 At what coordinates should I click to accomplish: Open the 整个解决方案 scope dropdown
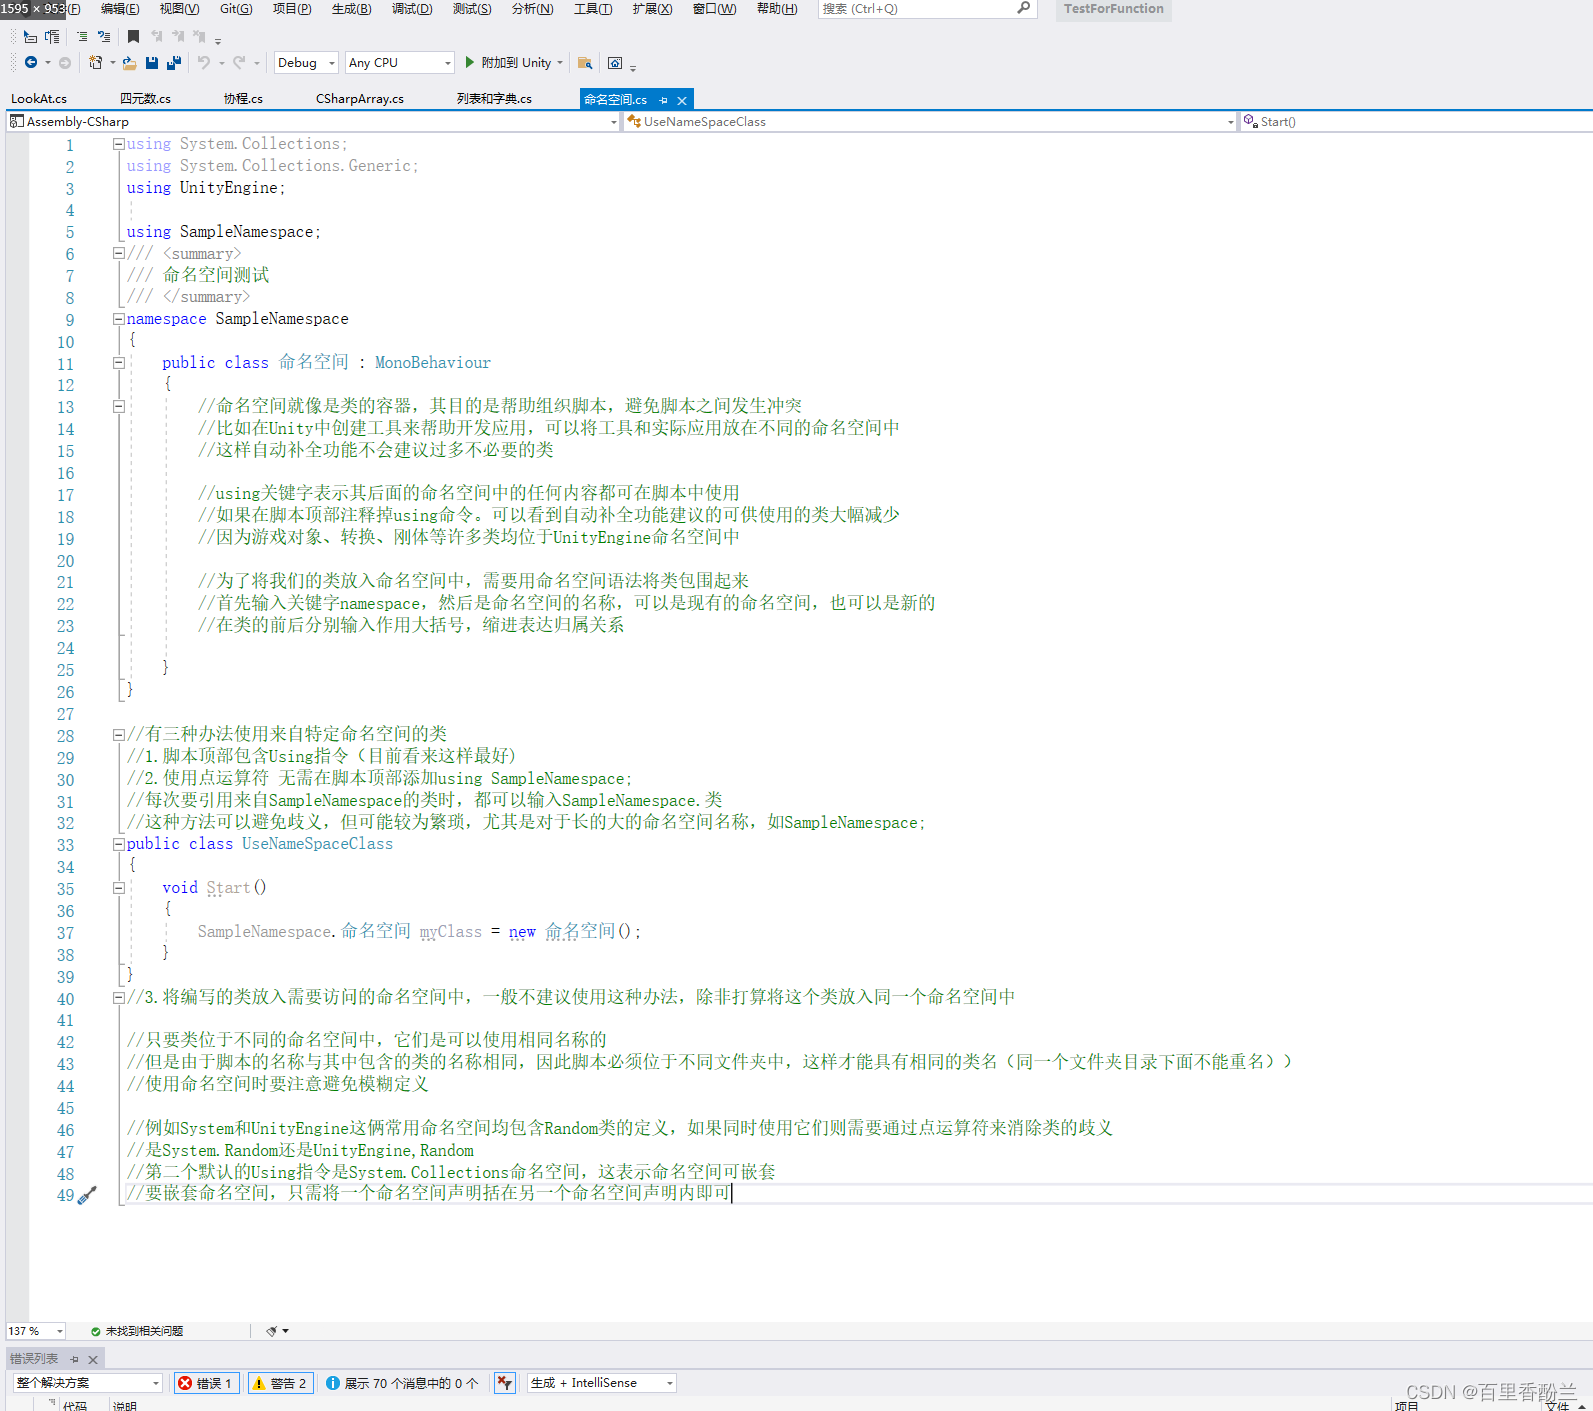pos(87,1383)
